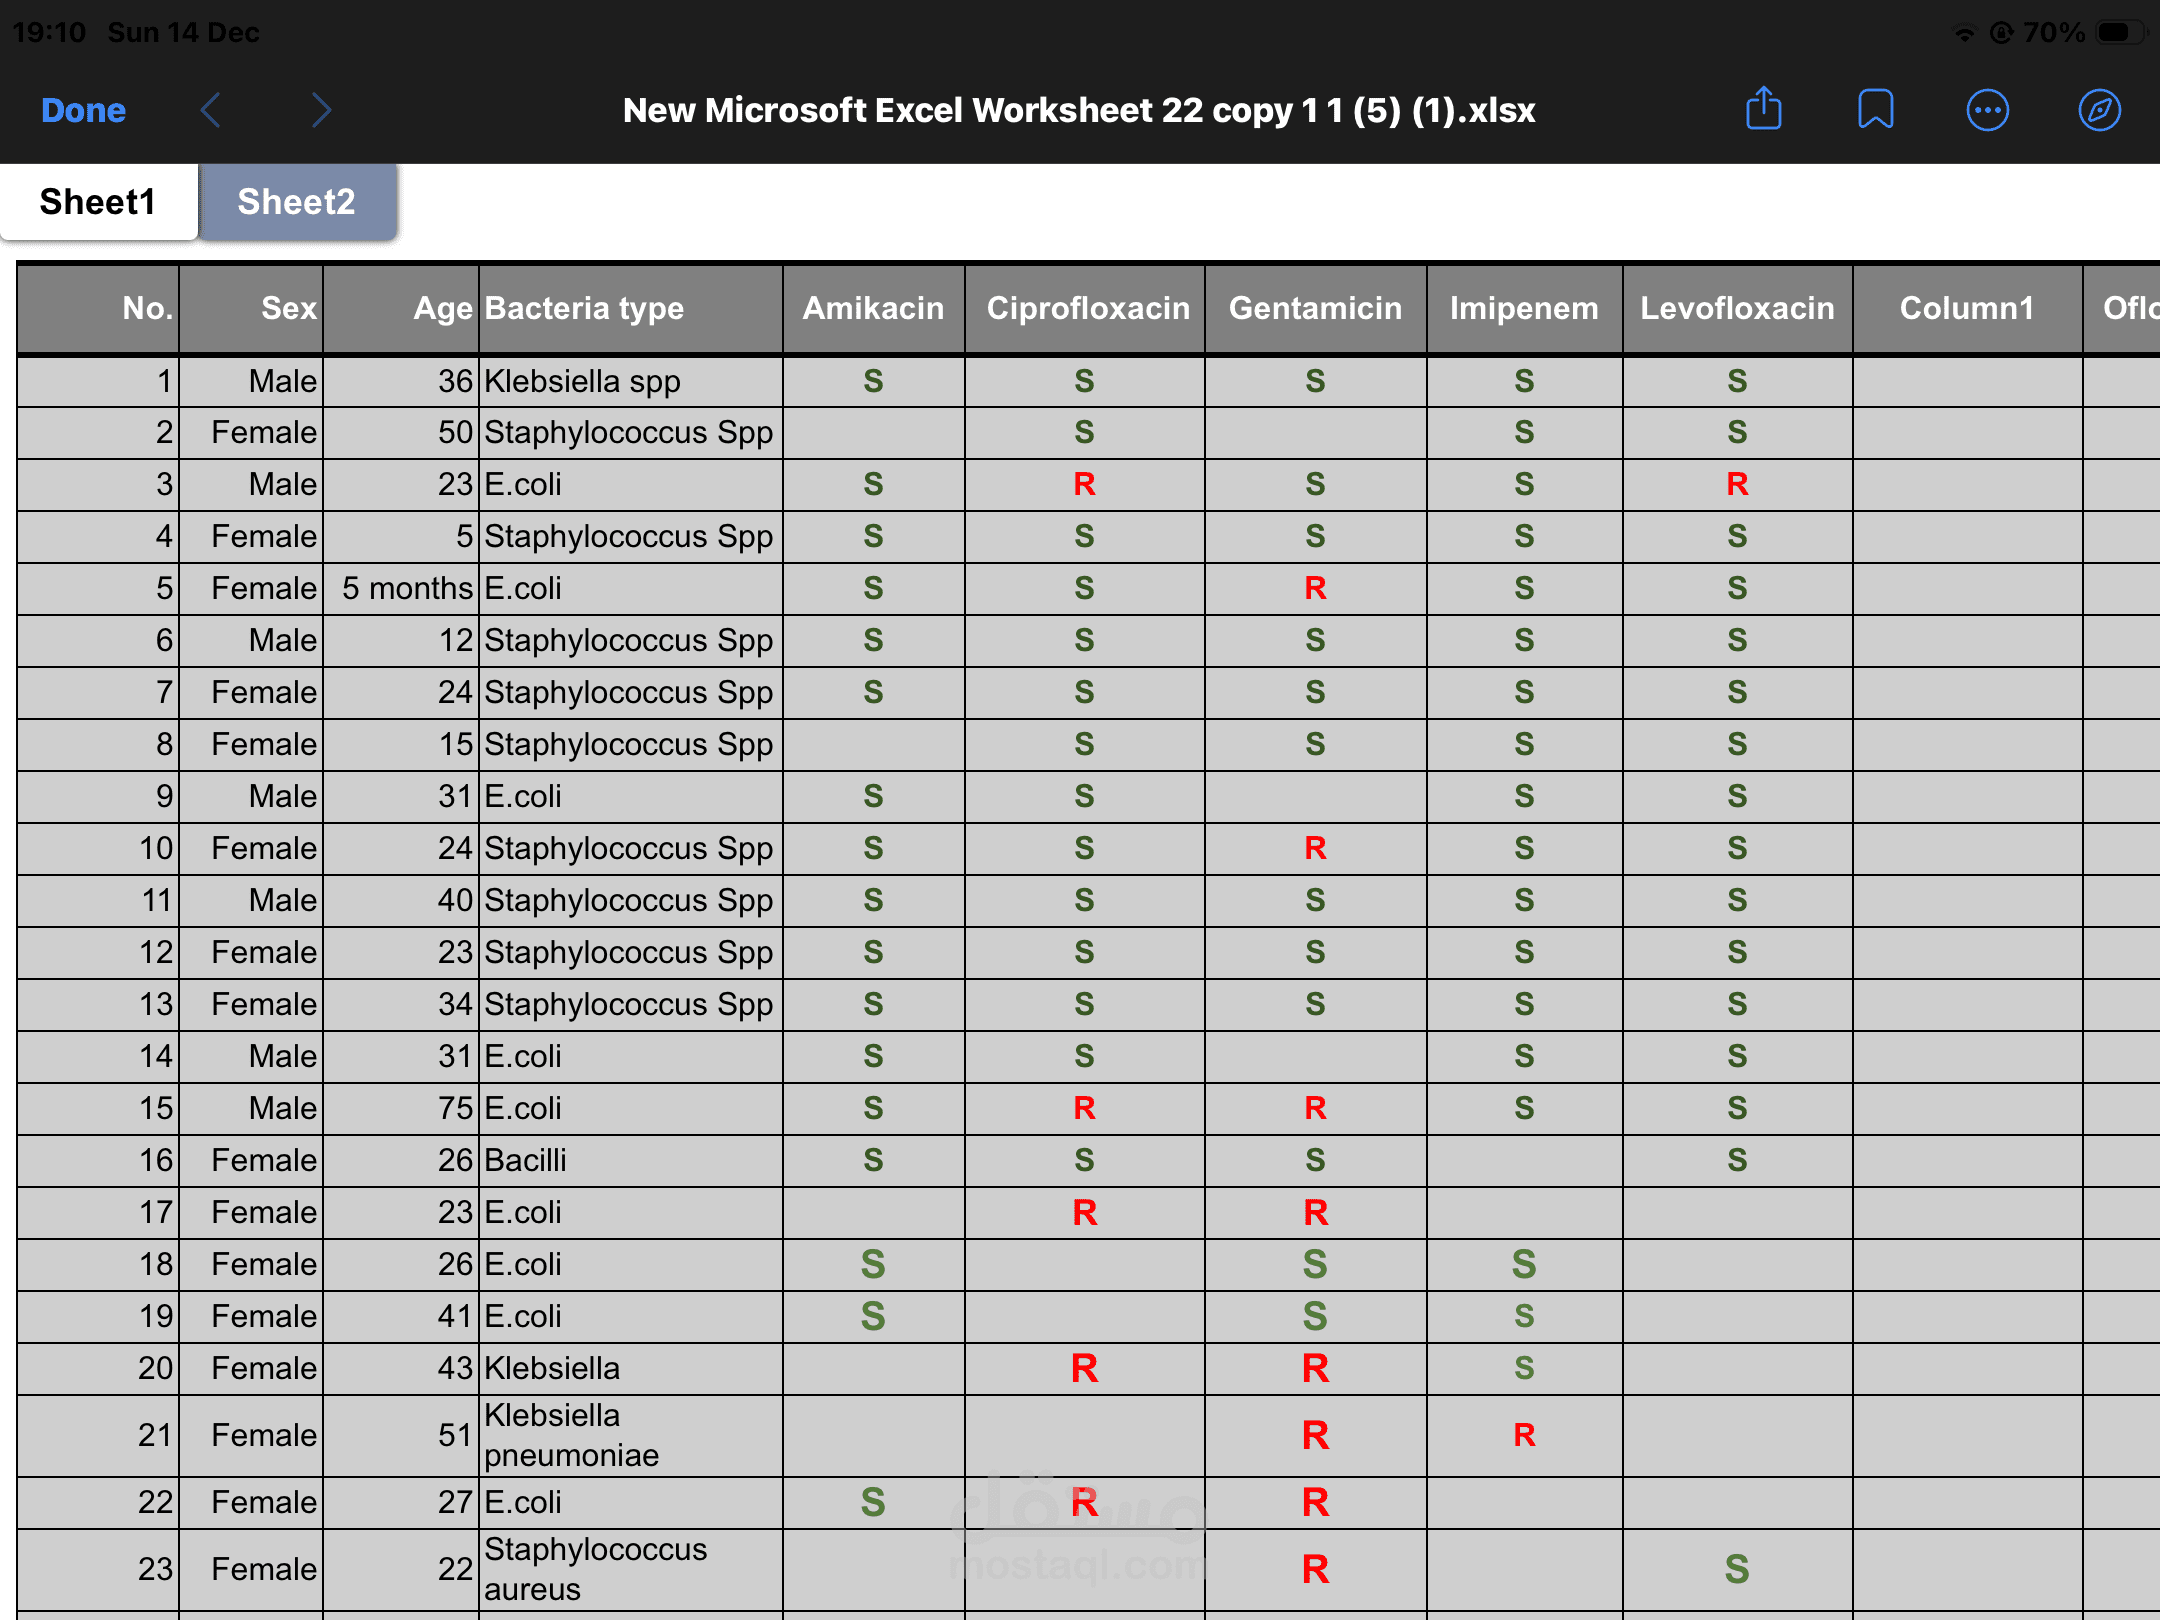Go to next document arrow
This screenshot has height=1620, width=2160.
pos(320,110)
